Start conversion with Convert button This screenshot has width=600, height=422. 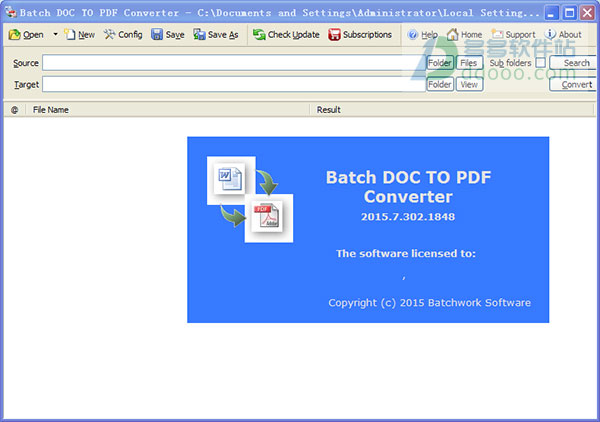pos(573,84)
